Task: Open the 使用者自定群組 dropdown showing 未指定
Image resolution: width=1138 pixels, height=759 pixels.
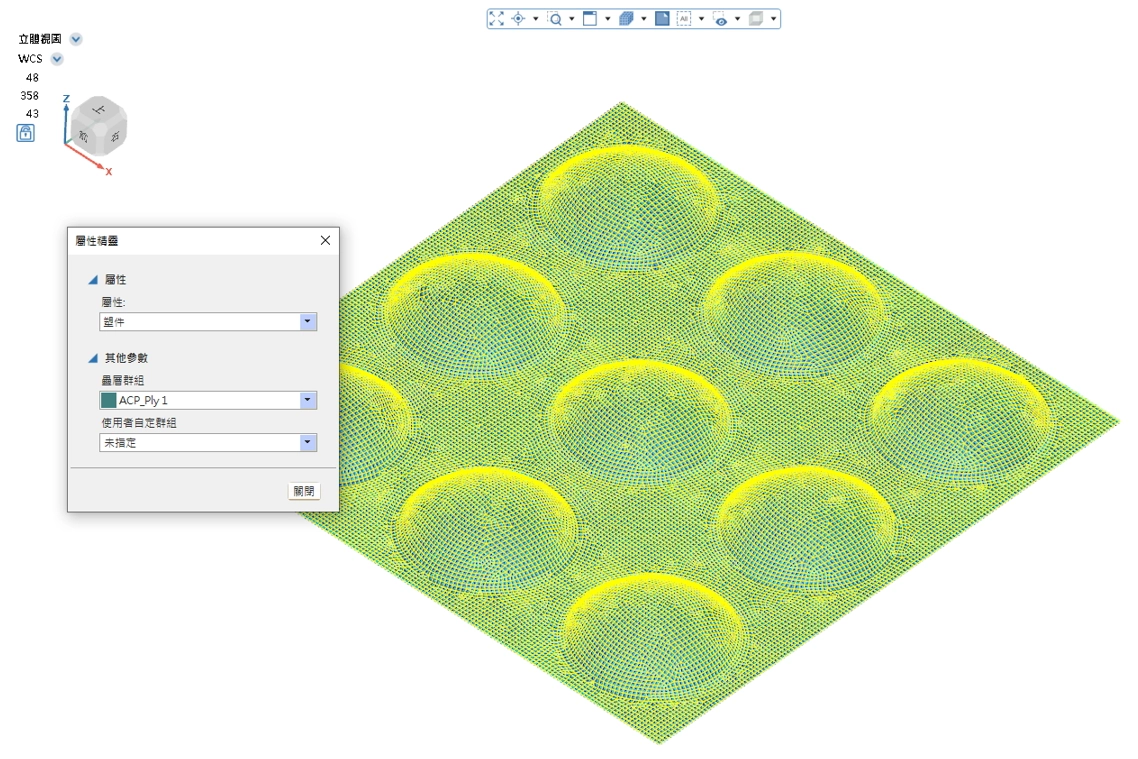Action: point(308,442)
